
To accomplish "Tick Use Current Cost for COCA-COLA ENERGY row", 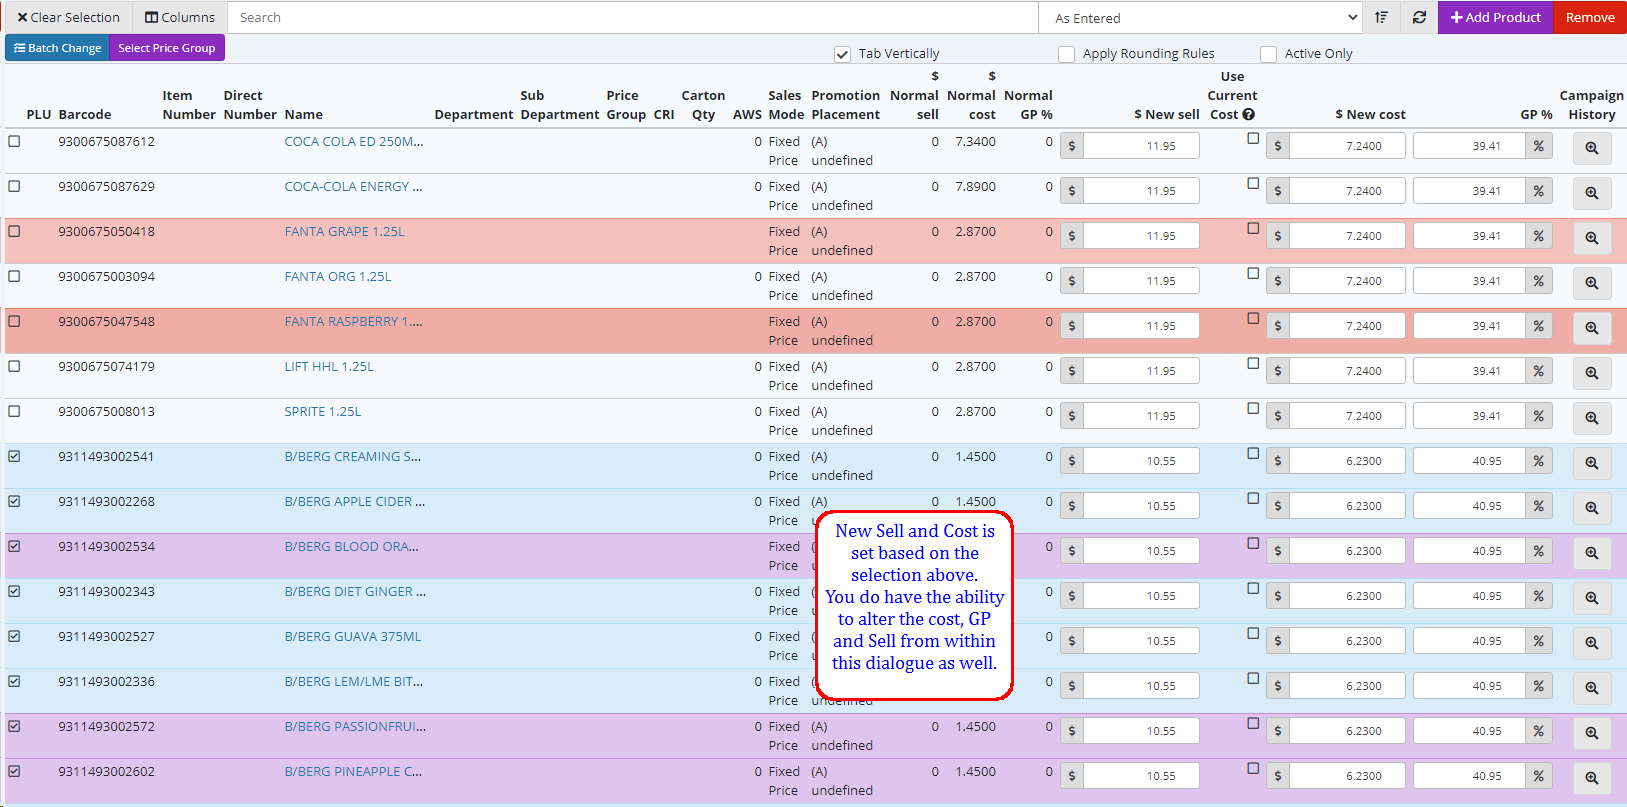I will 1253,183.
